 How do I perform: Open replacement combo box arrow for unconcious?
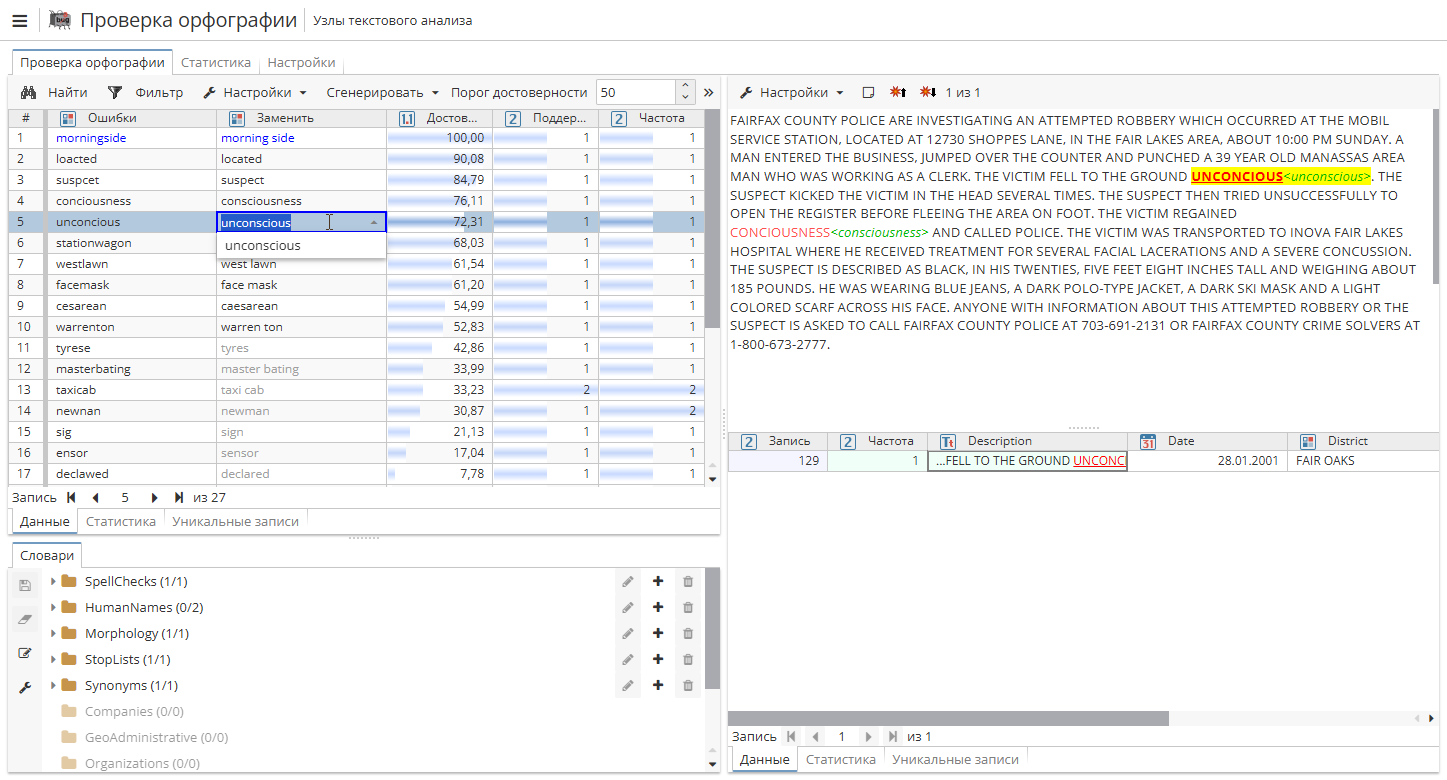click(x=375, y=222)
